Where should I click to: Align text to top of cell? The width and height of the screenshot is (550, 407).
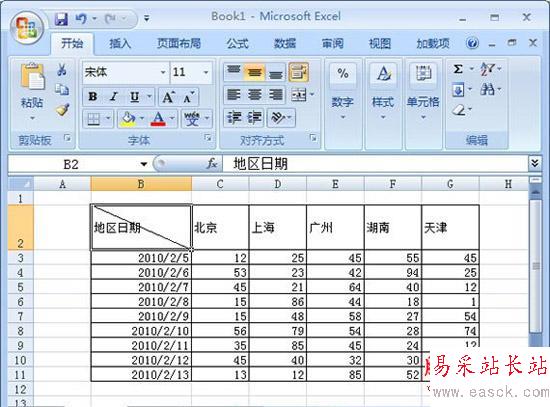point(233,72)
